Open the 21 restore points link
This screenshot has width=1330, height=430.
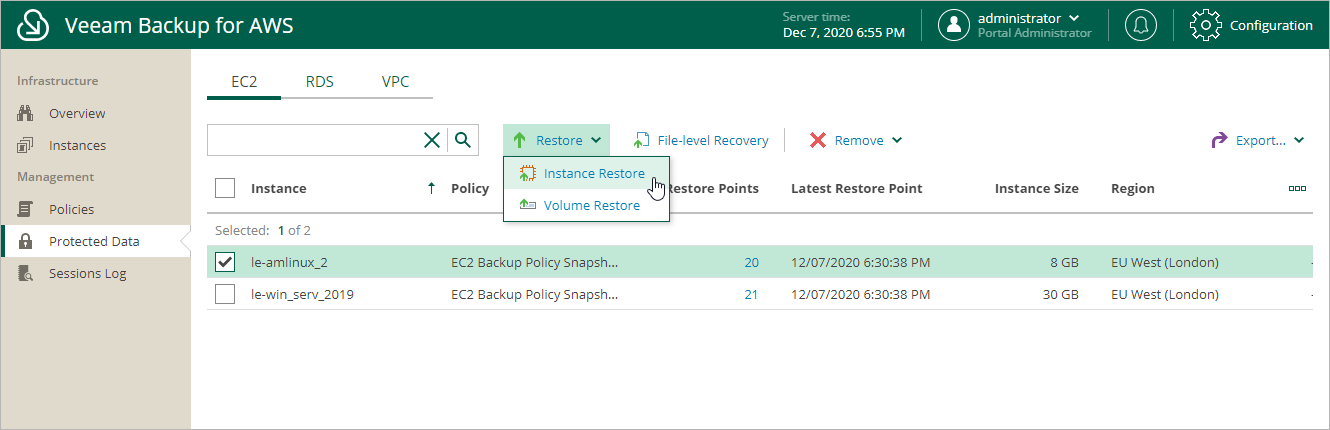pyautogui.click(x=751, y=294)
